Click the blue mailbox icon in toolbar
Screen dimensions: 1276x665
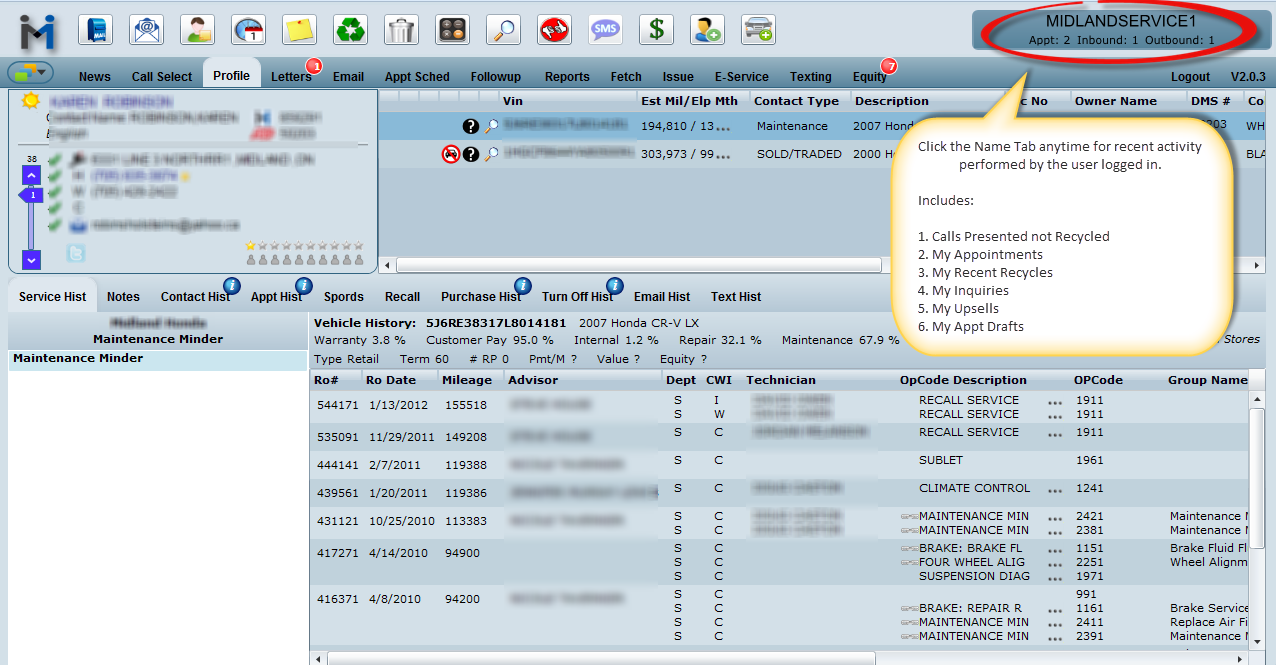click(x=96, y=30)
